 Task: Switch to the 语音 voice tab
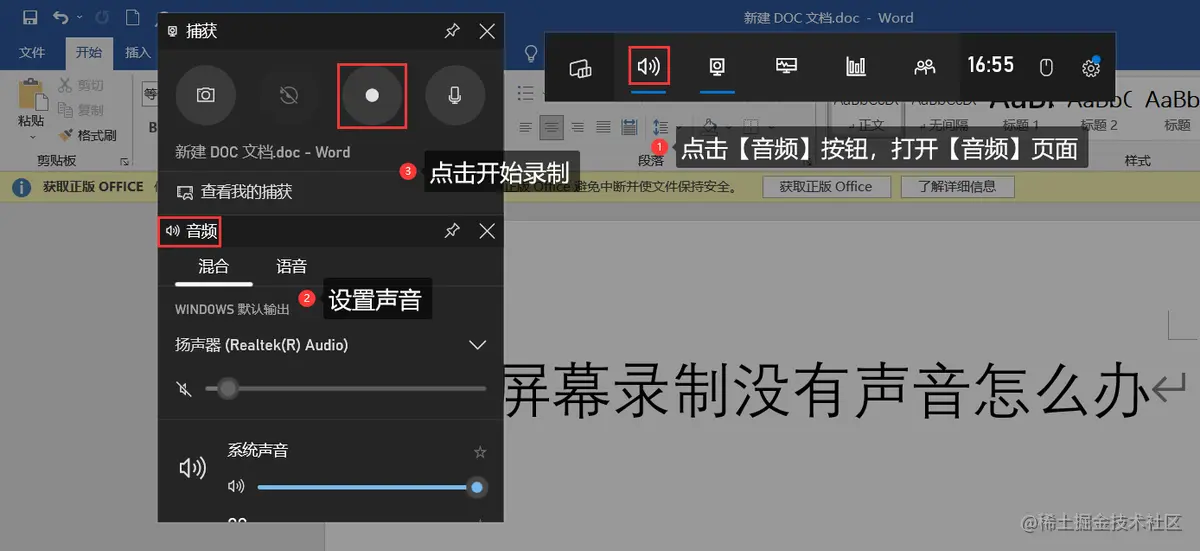coord(291,267)
